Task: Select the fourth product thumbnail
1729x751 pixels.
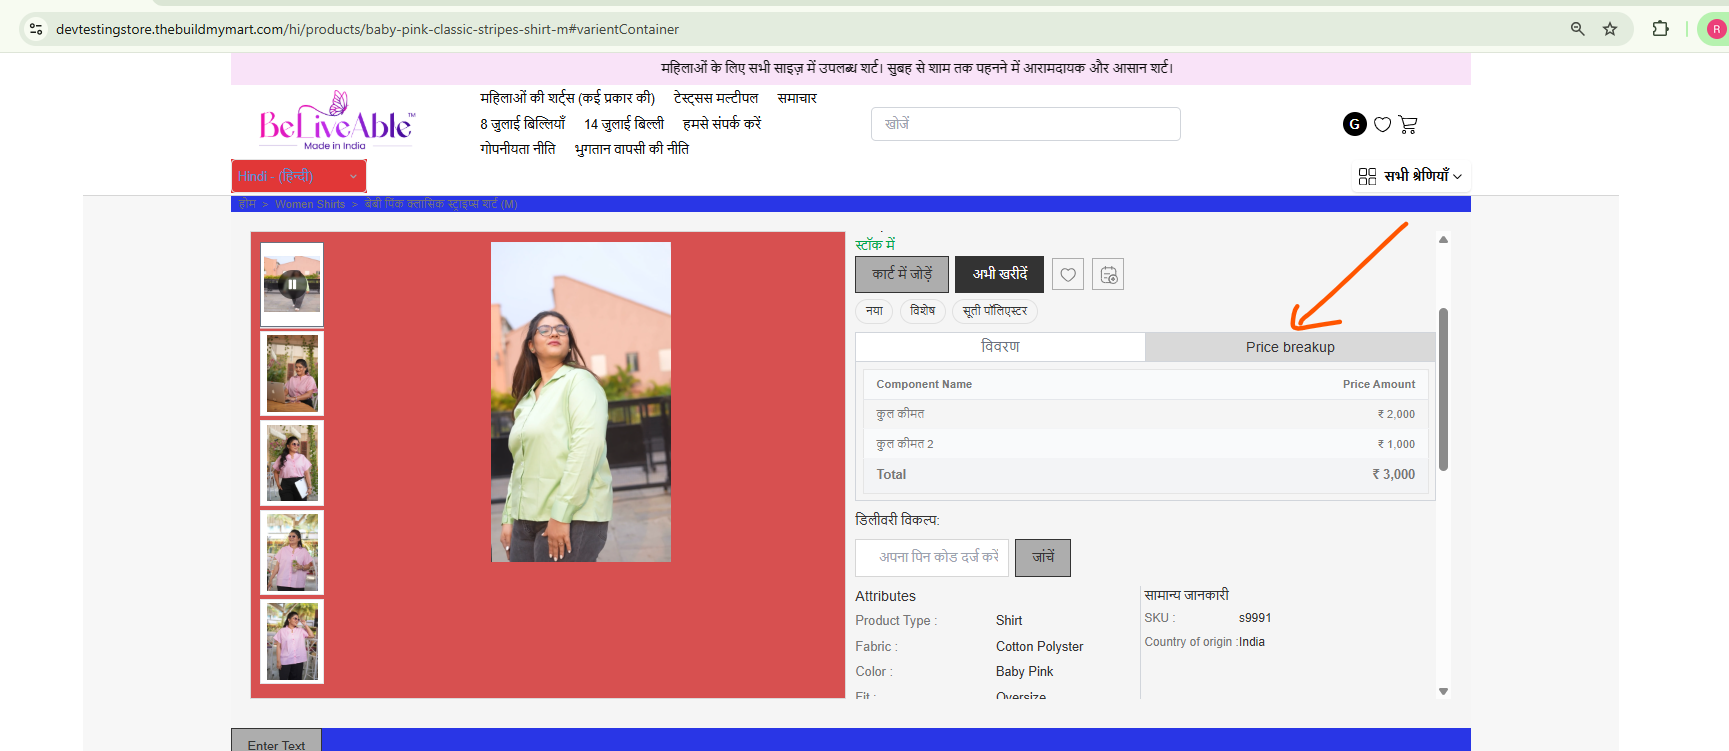Action: point(292,552)
